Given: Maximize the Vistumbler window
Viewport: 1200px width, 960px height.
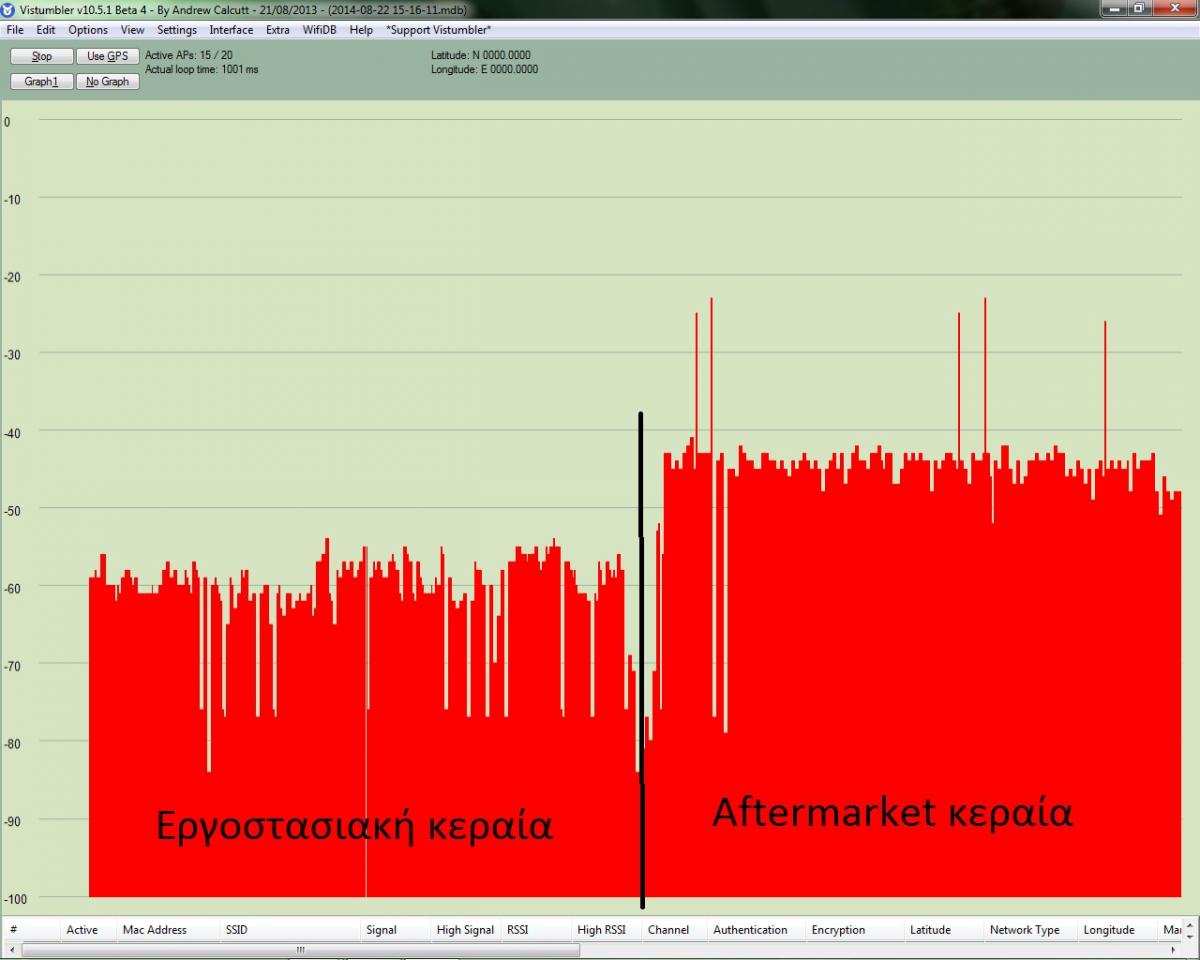Looking at the screenshot, I should tap(1140, 9).
